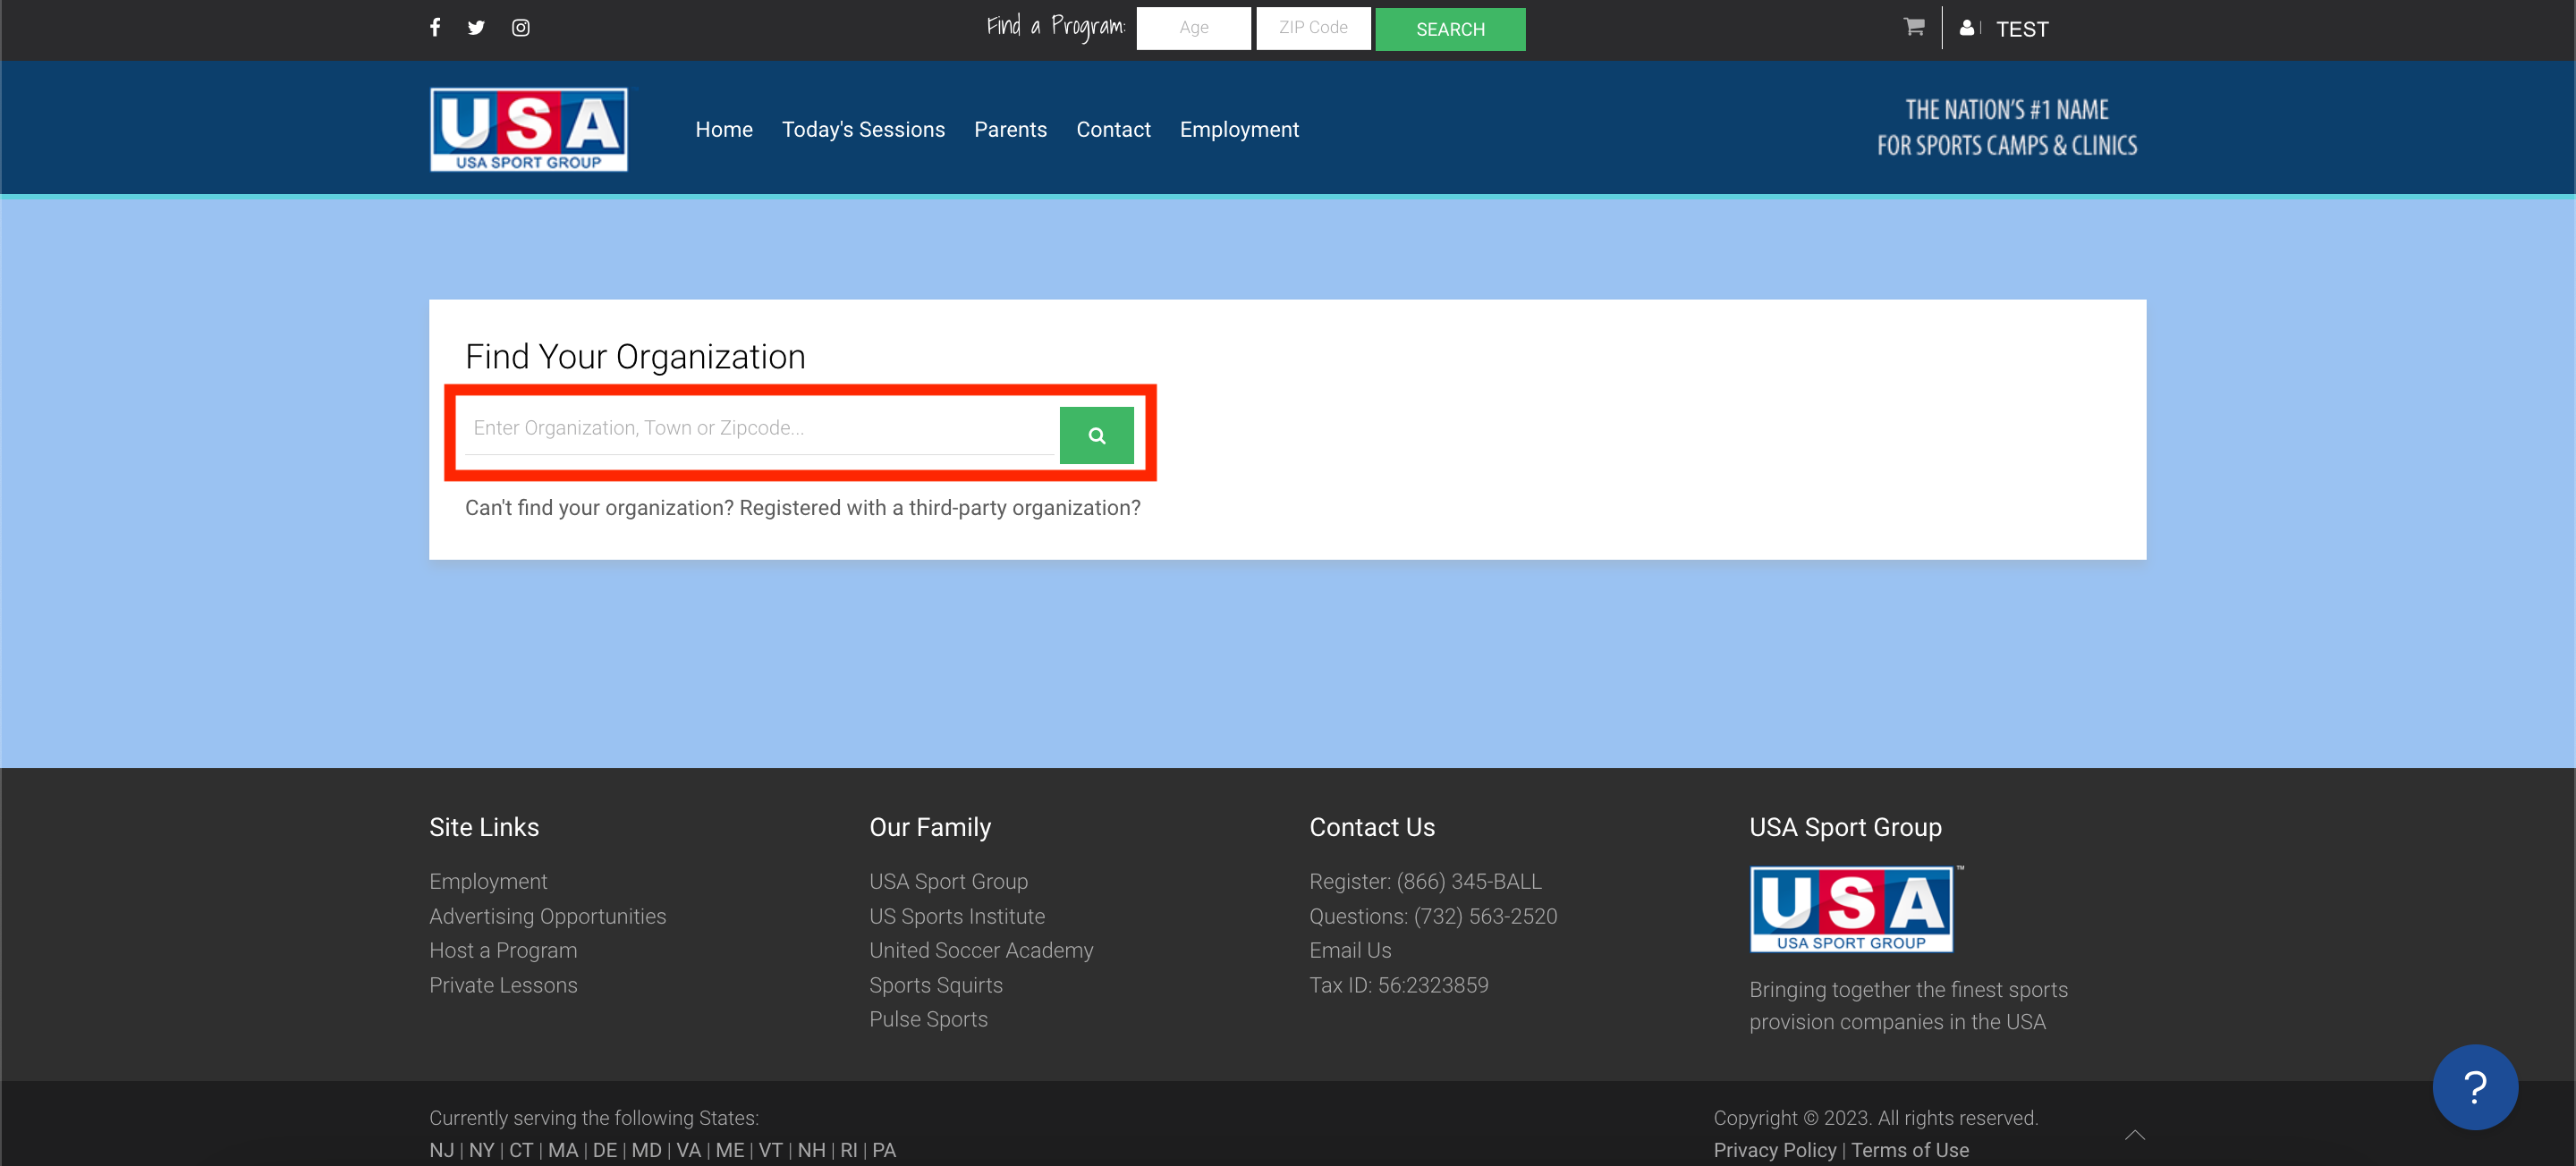The image size is (2576, 1166).
Task: Click the user account icon
Action: click(1966, 28)
